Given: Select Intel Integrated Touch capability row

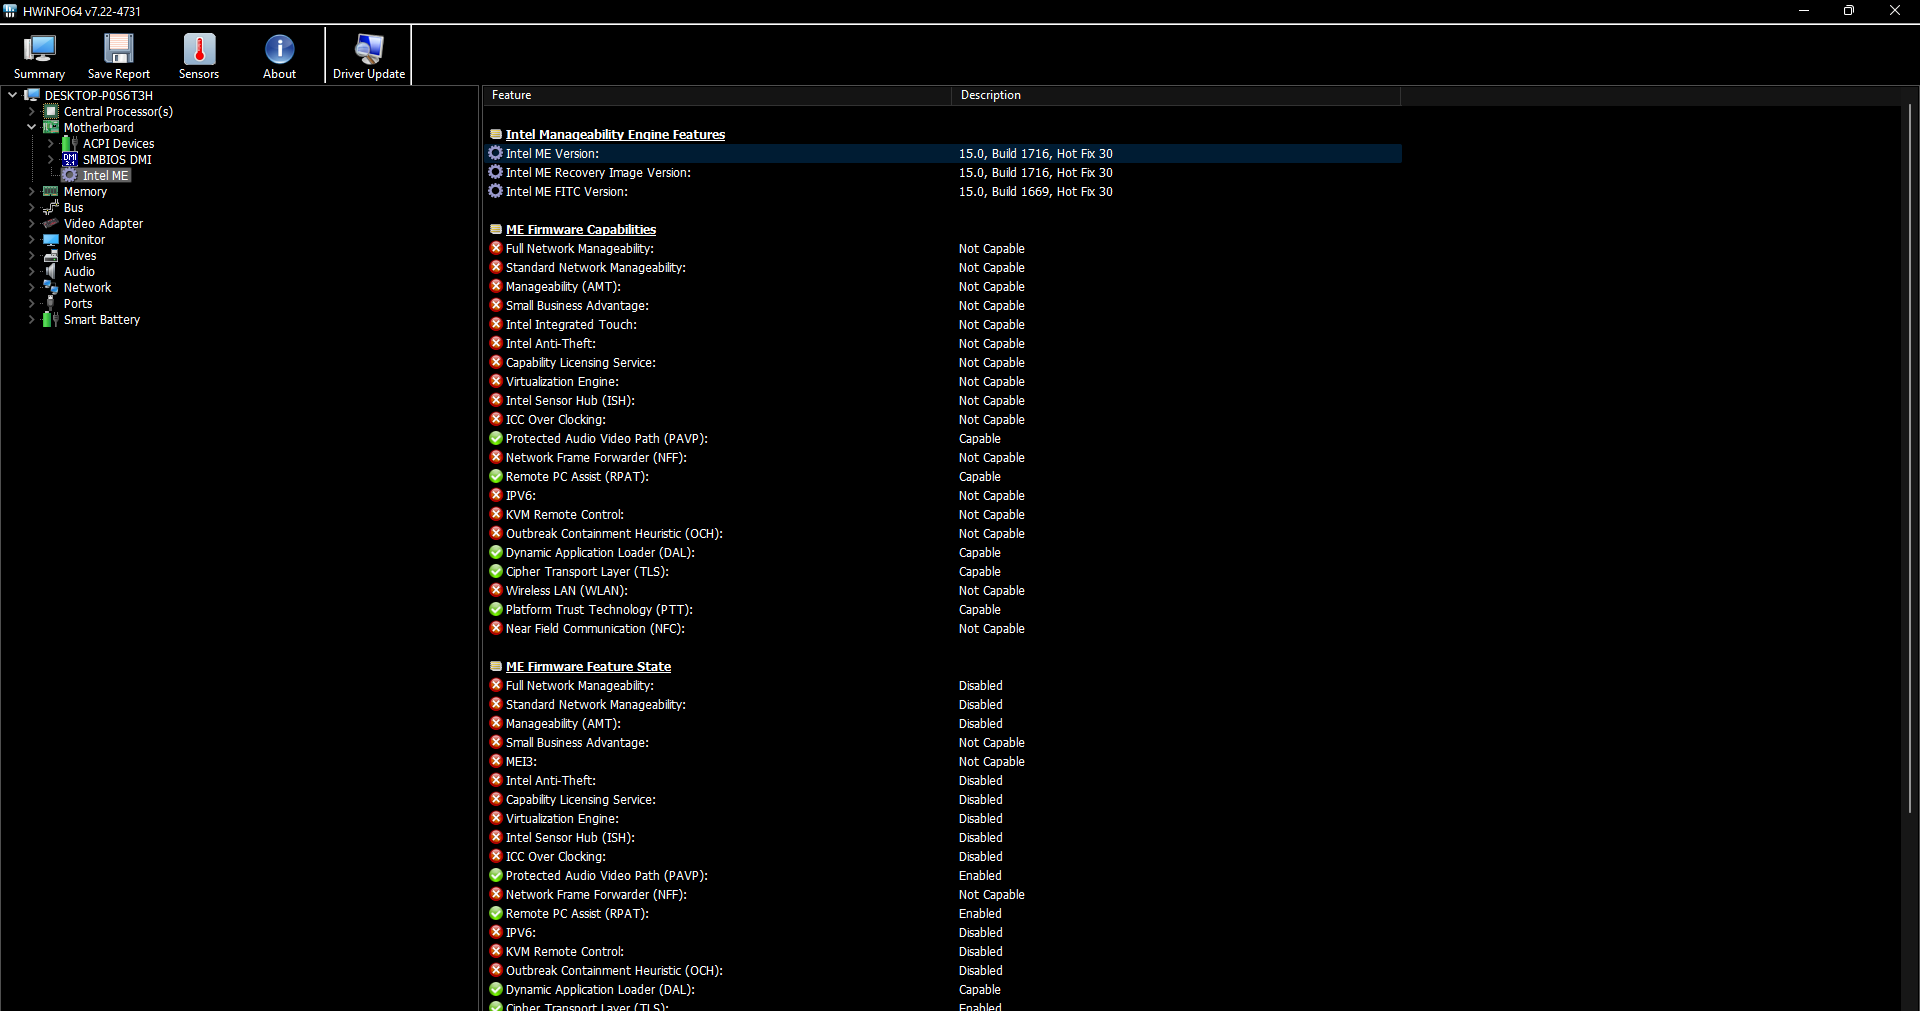Looking at the screenshot, I should [944, 324].
